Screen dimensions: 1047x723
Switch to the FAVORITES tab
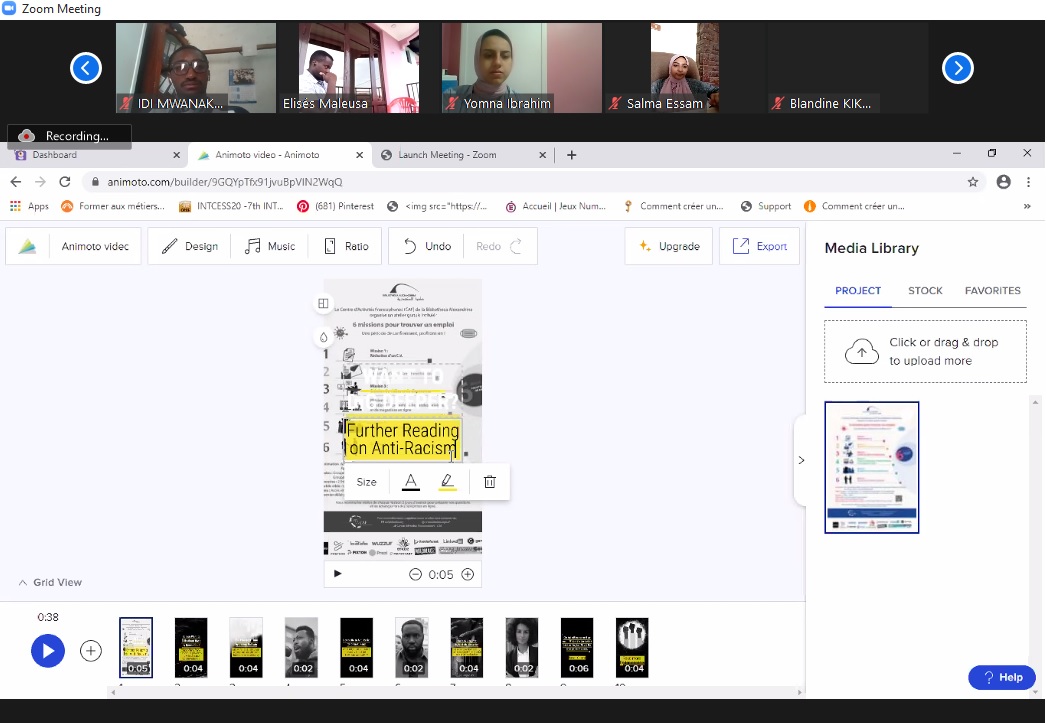pyautogui.click(x=992, y=291)
